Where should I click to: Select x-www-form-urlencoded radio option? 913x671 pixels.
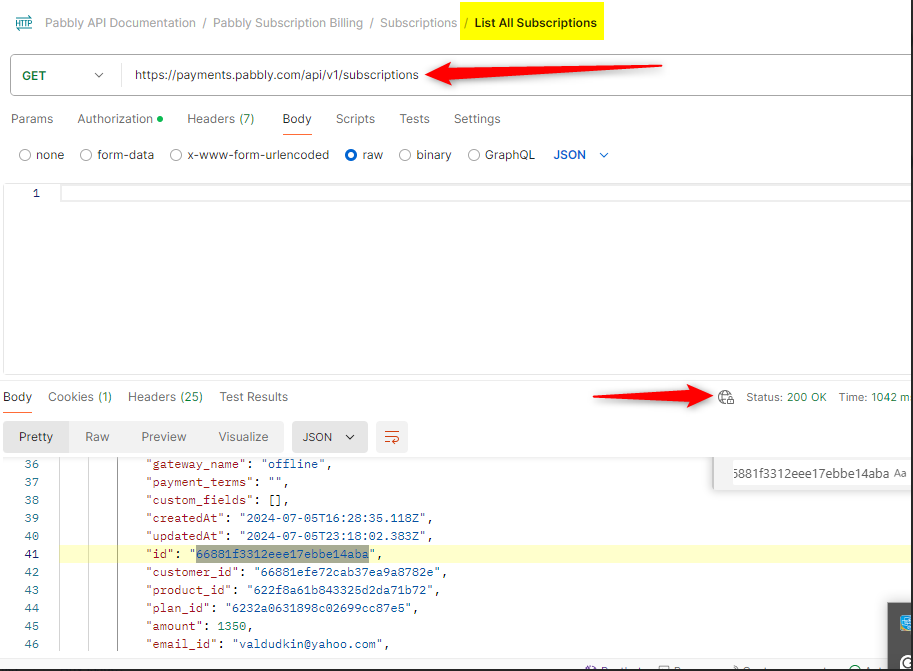coord(176,155)
